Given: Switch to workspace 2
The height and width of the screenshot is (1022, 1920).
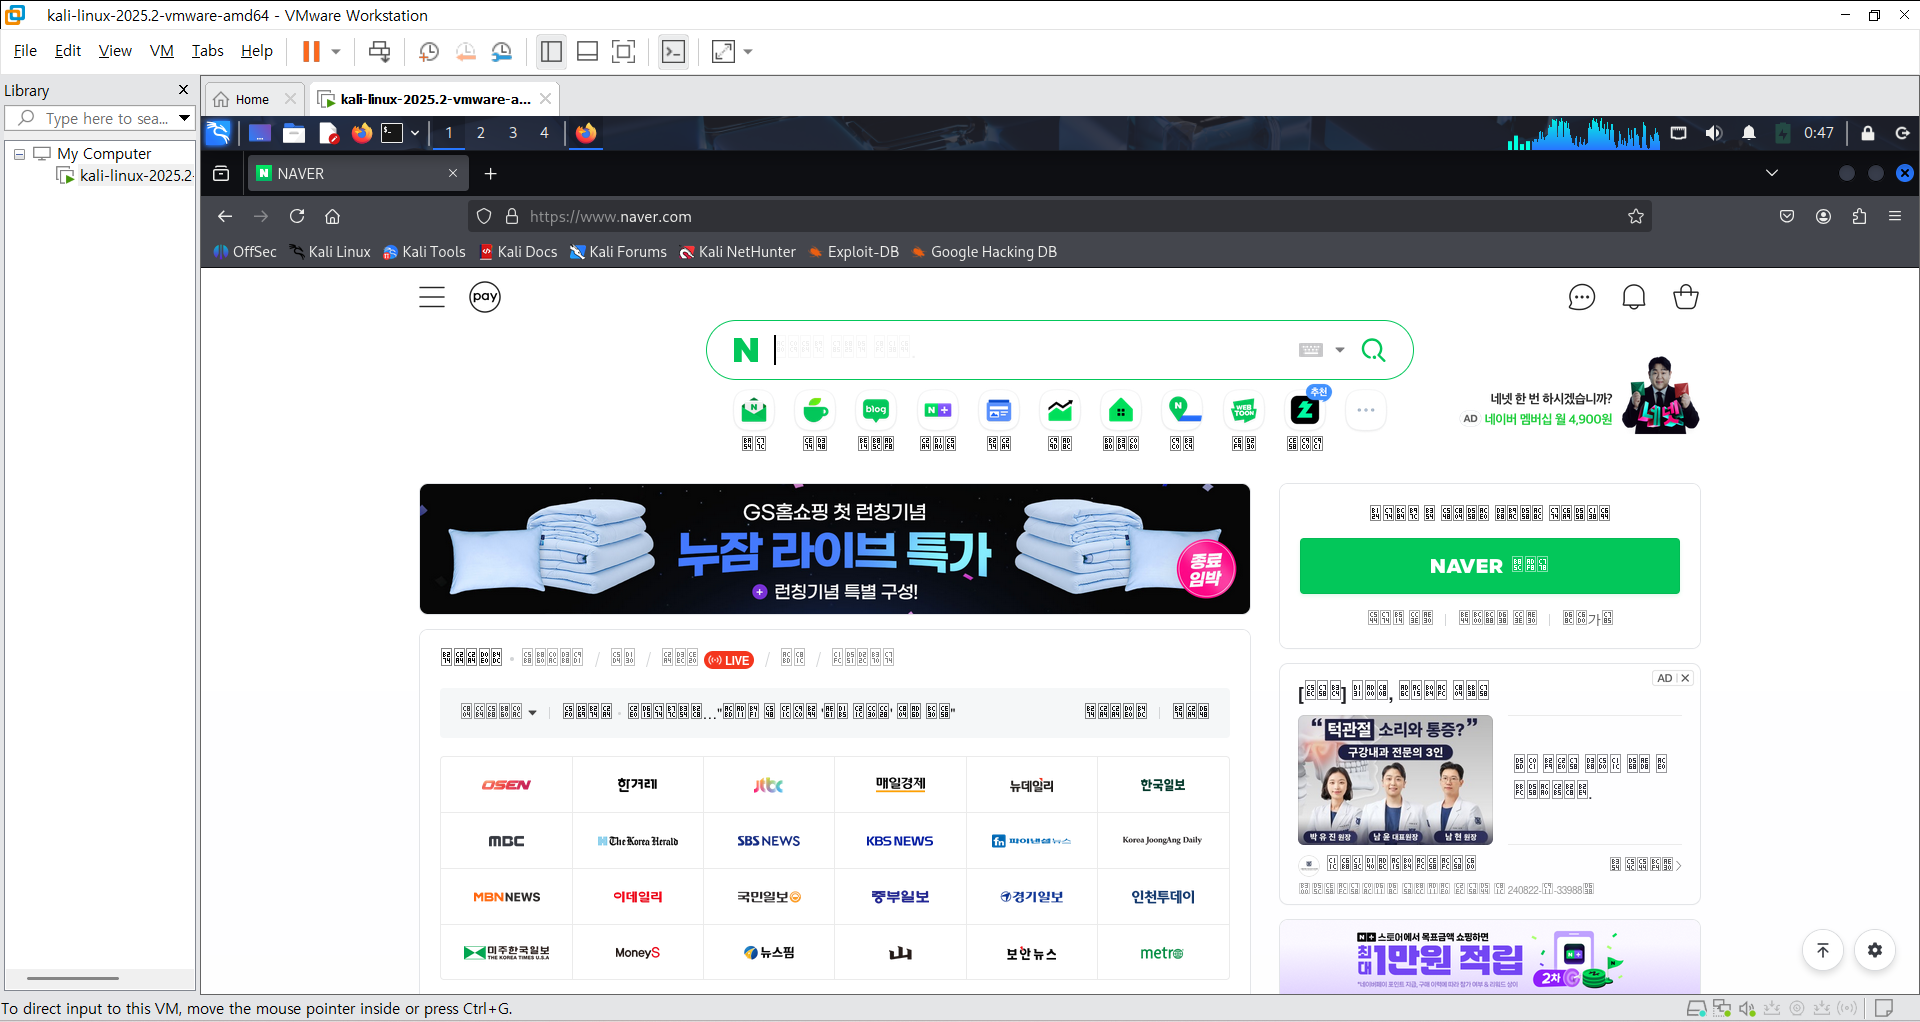Looking at the screenshot, I should point(481,132).
